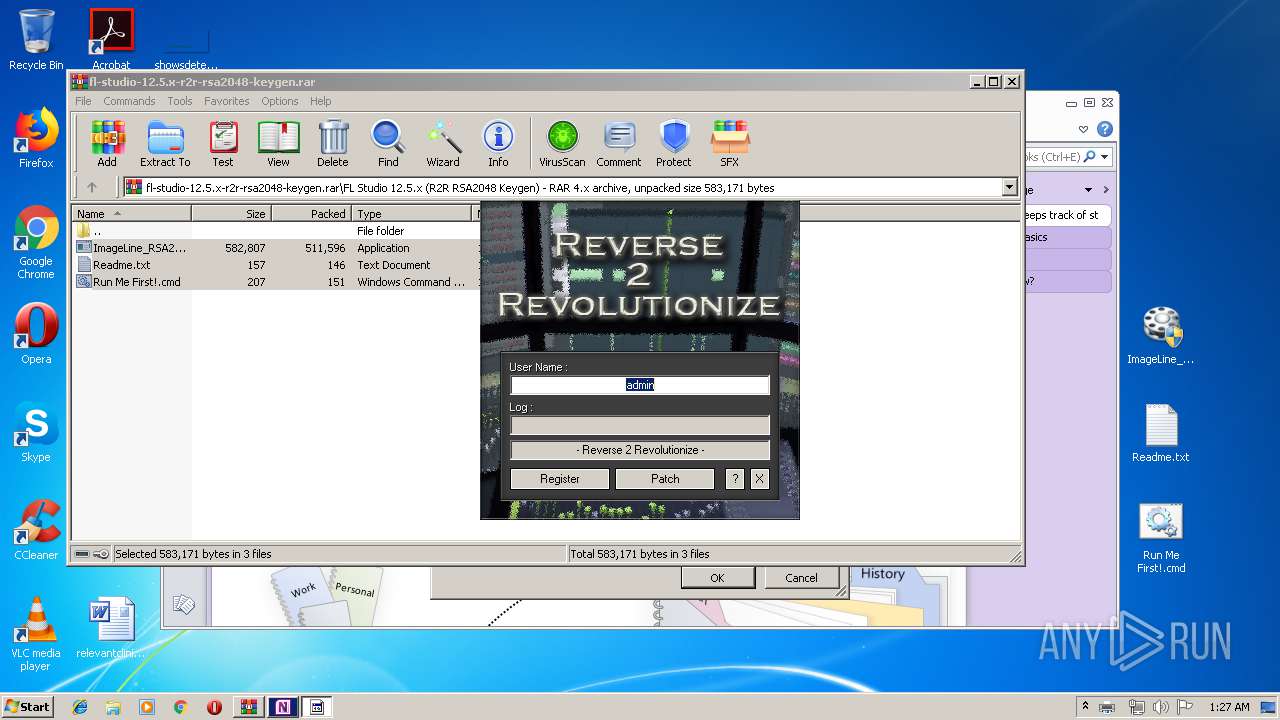Click the Add icon in WinRAR toolbar
The height and width of the screenshot is (720, 1280).
[107, 144]
